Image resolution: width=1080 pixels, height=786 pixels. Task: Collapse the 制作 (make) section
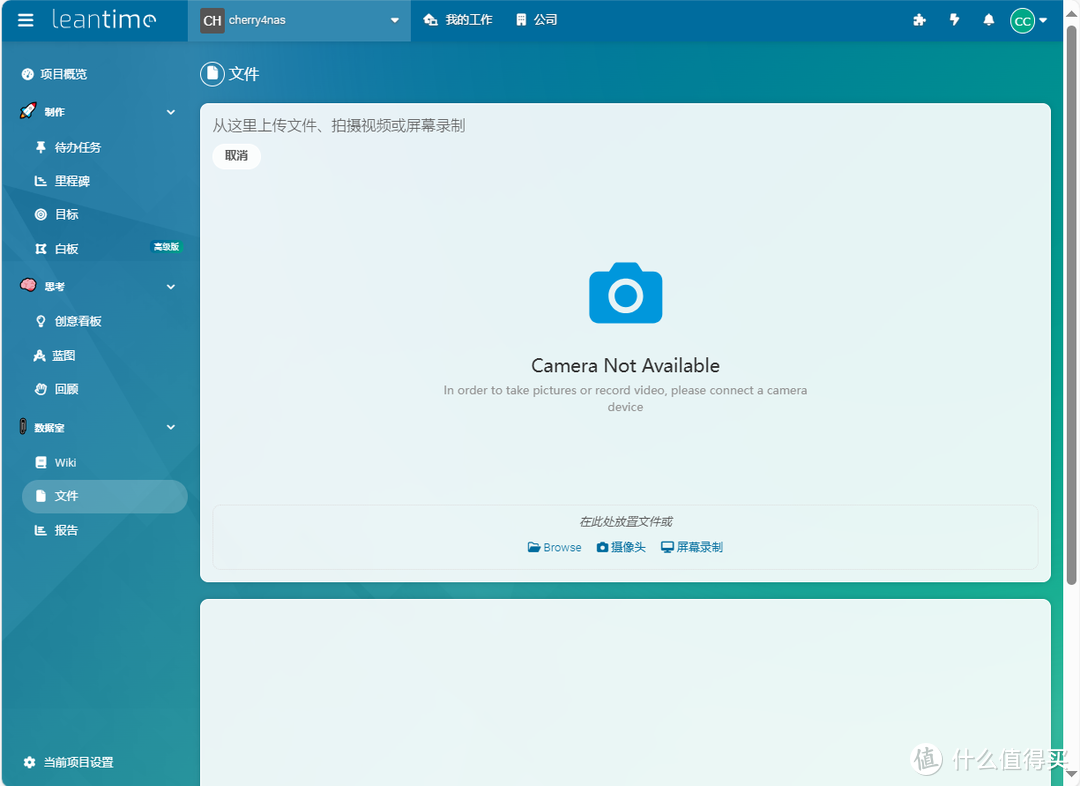pyautogui.click(x=171, y=111)
